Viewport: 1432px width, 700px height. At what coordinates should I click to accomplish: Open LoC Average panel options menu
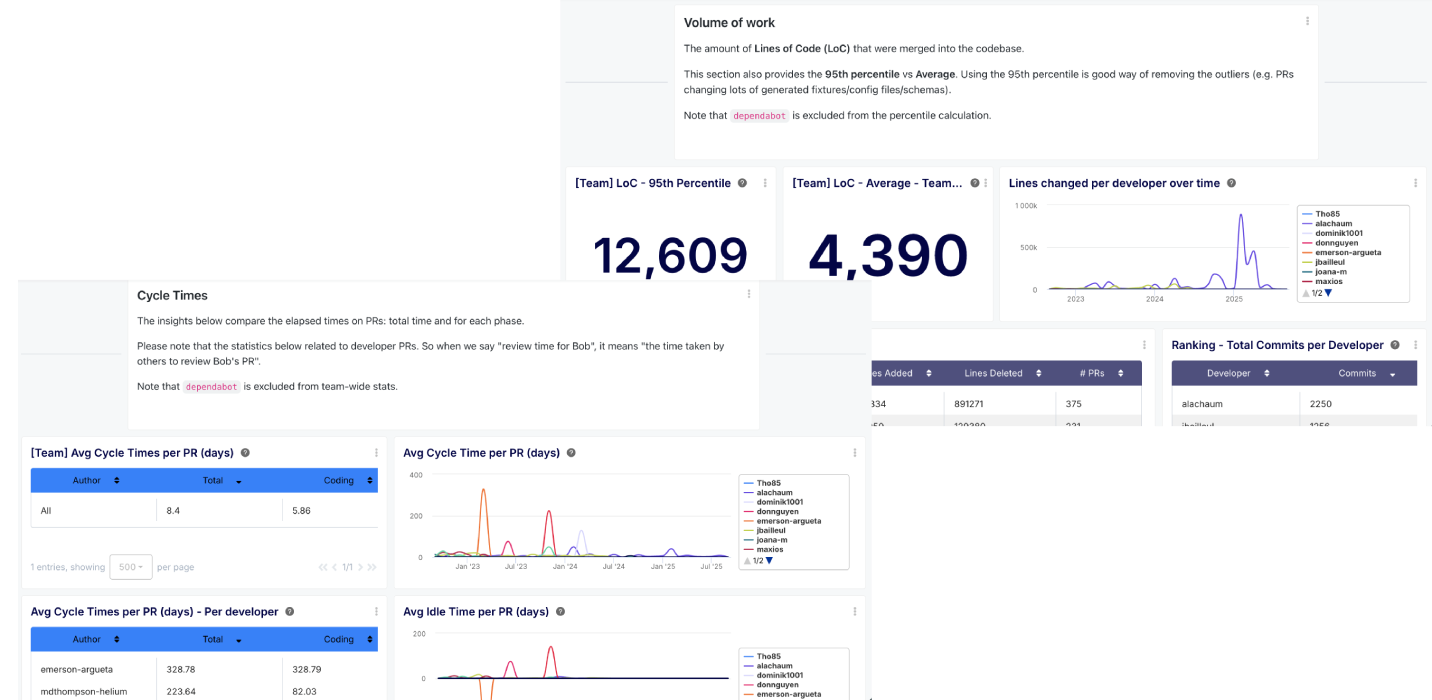pyautogui.click(x=986, y=183)
